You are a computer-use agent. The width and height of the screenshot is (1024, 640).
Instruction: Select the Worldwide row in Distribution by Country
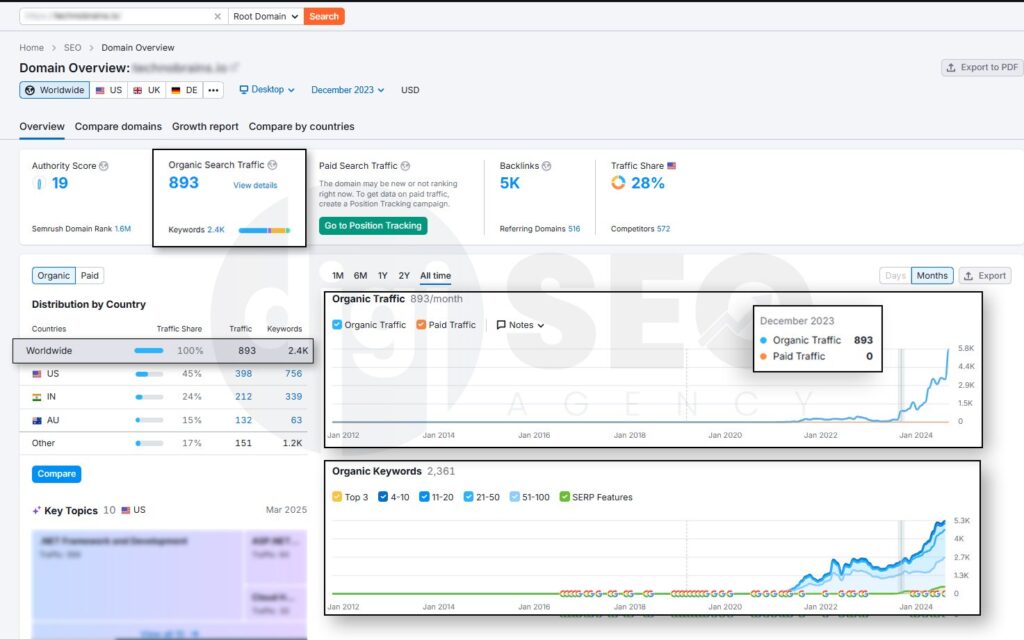[163, 351]
